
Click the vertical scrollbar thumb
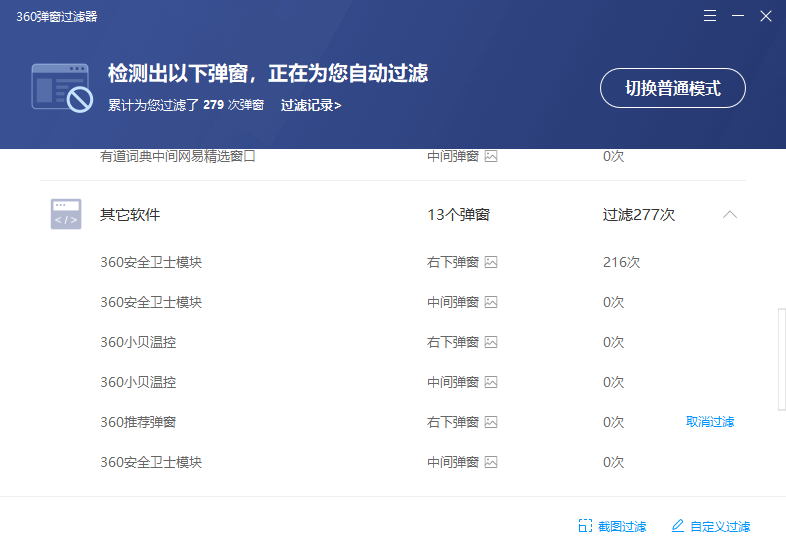click(781, 359)
